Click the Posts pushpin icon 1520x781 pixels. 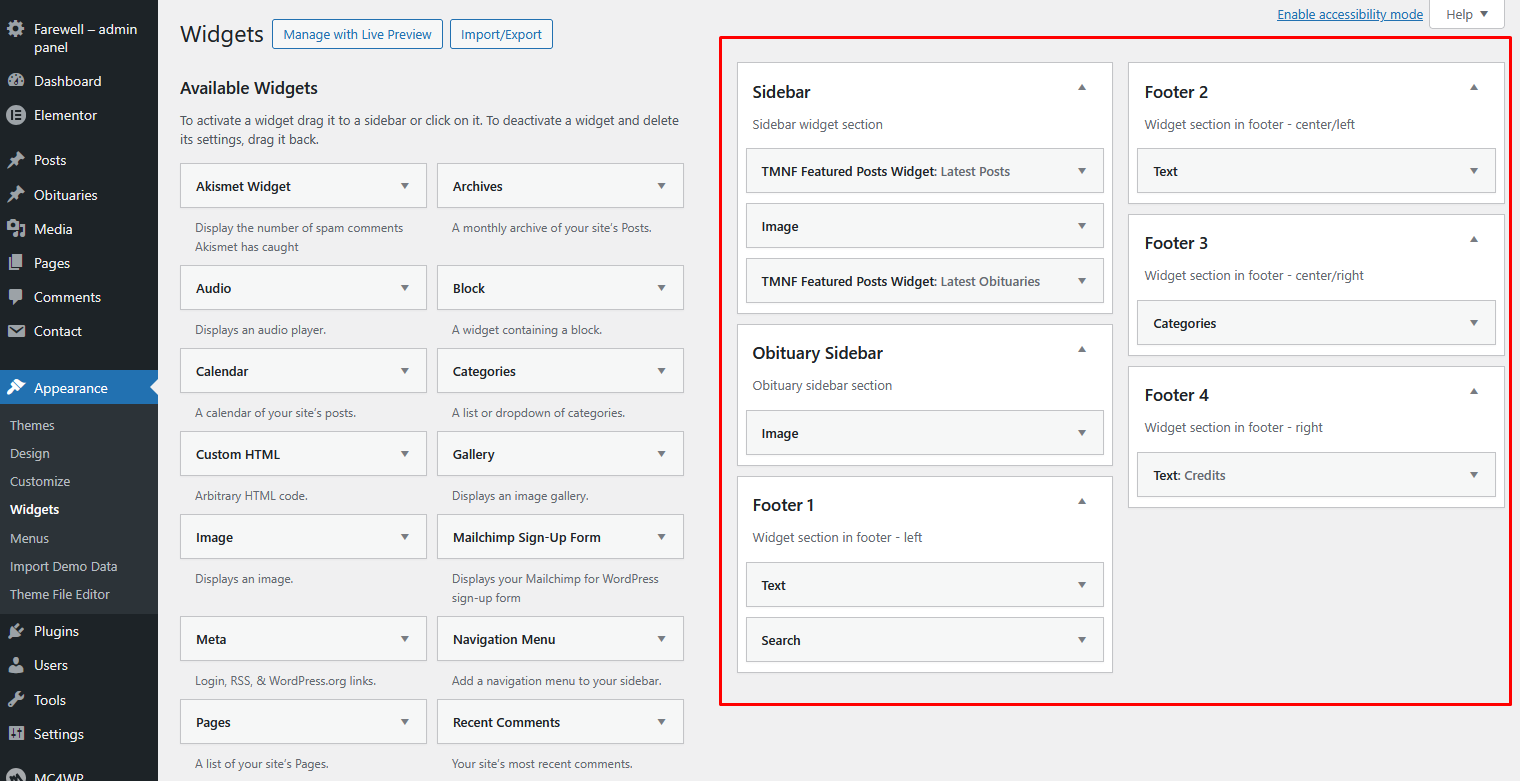[x=16, y=160]
